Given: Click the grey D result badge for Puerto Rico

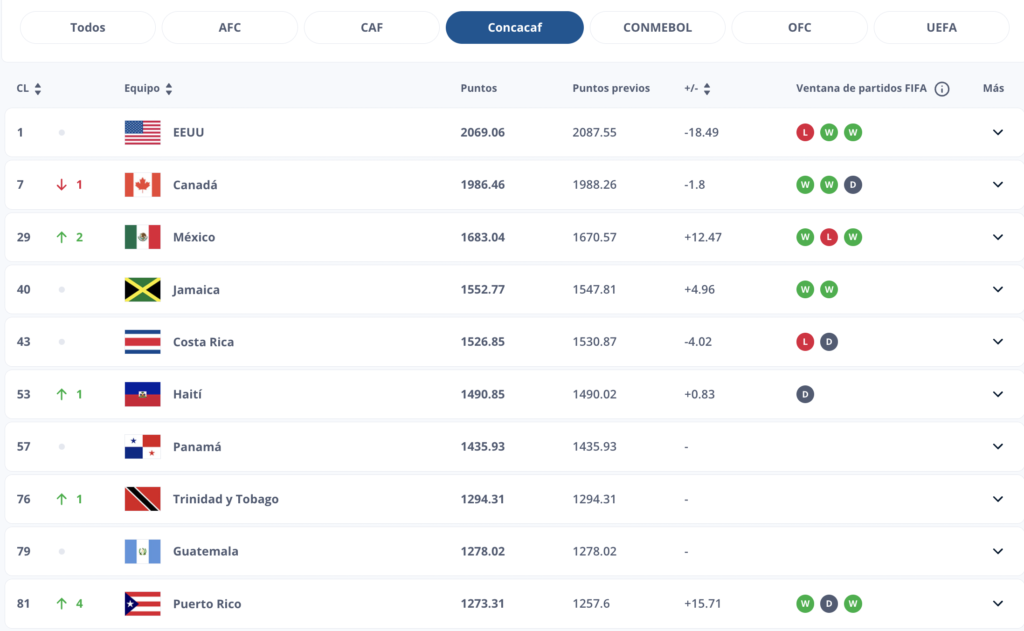Looking at the screenshot, I should [x=829, y=604].
